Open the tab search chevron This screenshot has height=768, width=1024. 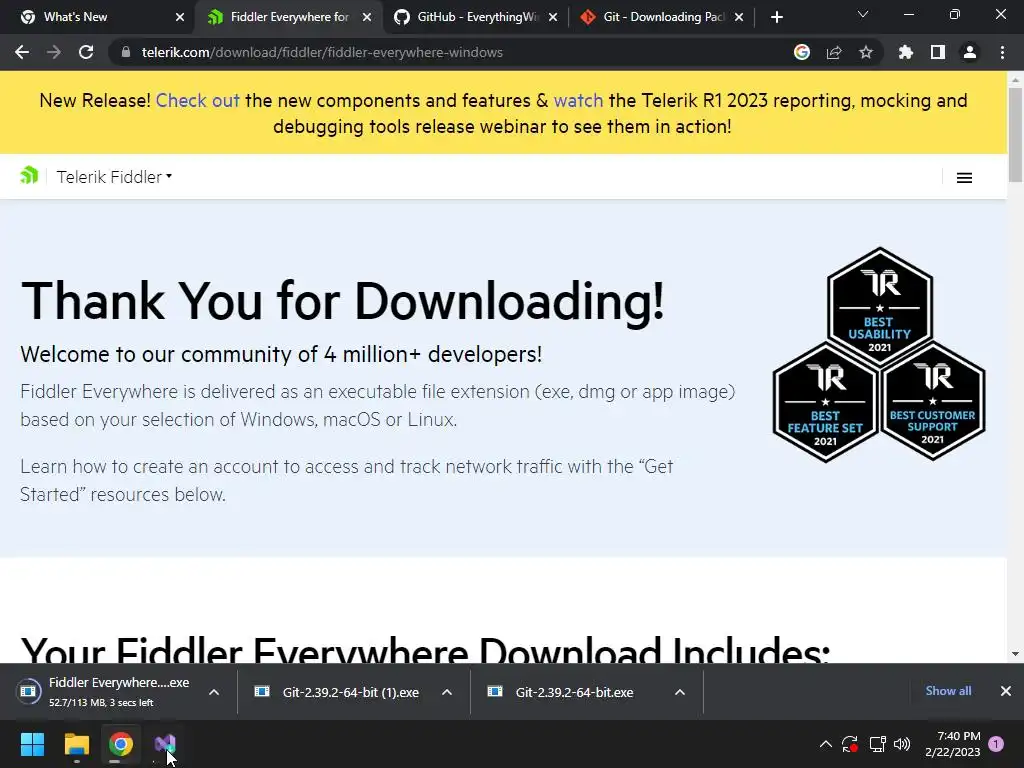point(863,14)
